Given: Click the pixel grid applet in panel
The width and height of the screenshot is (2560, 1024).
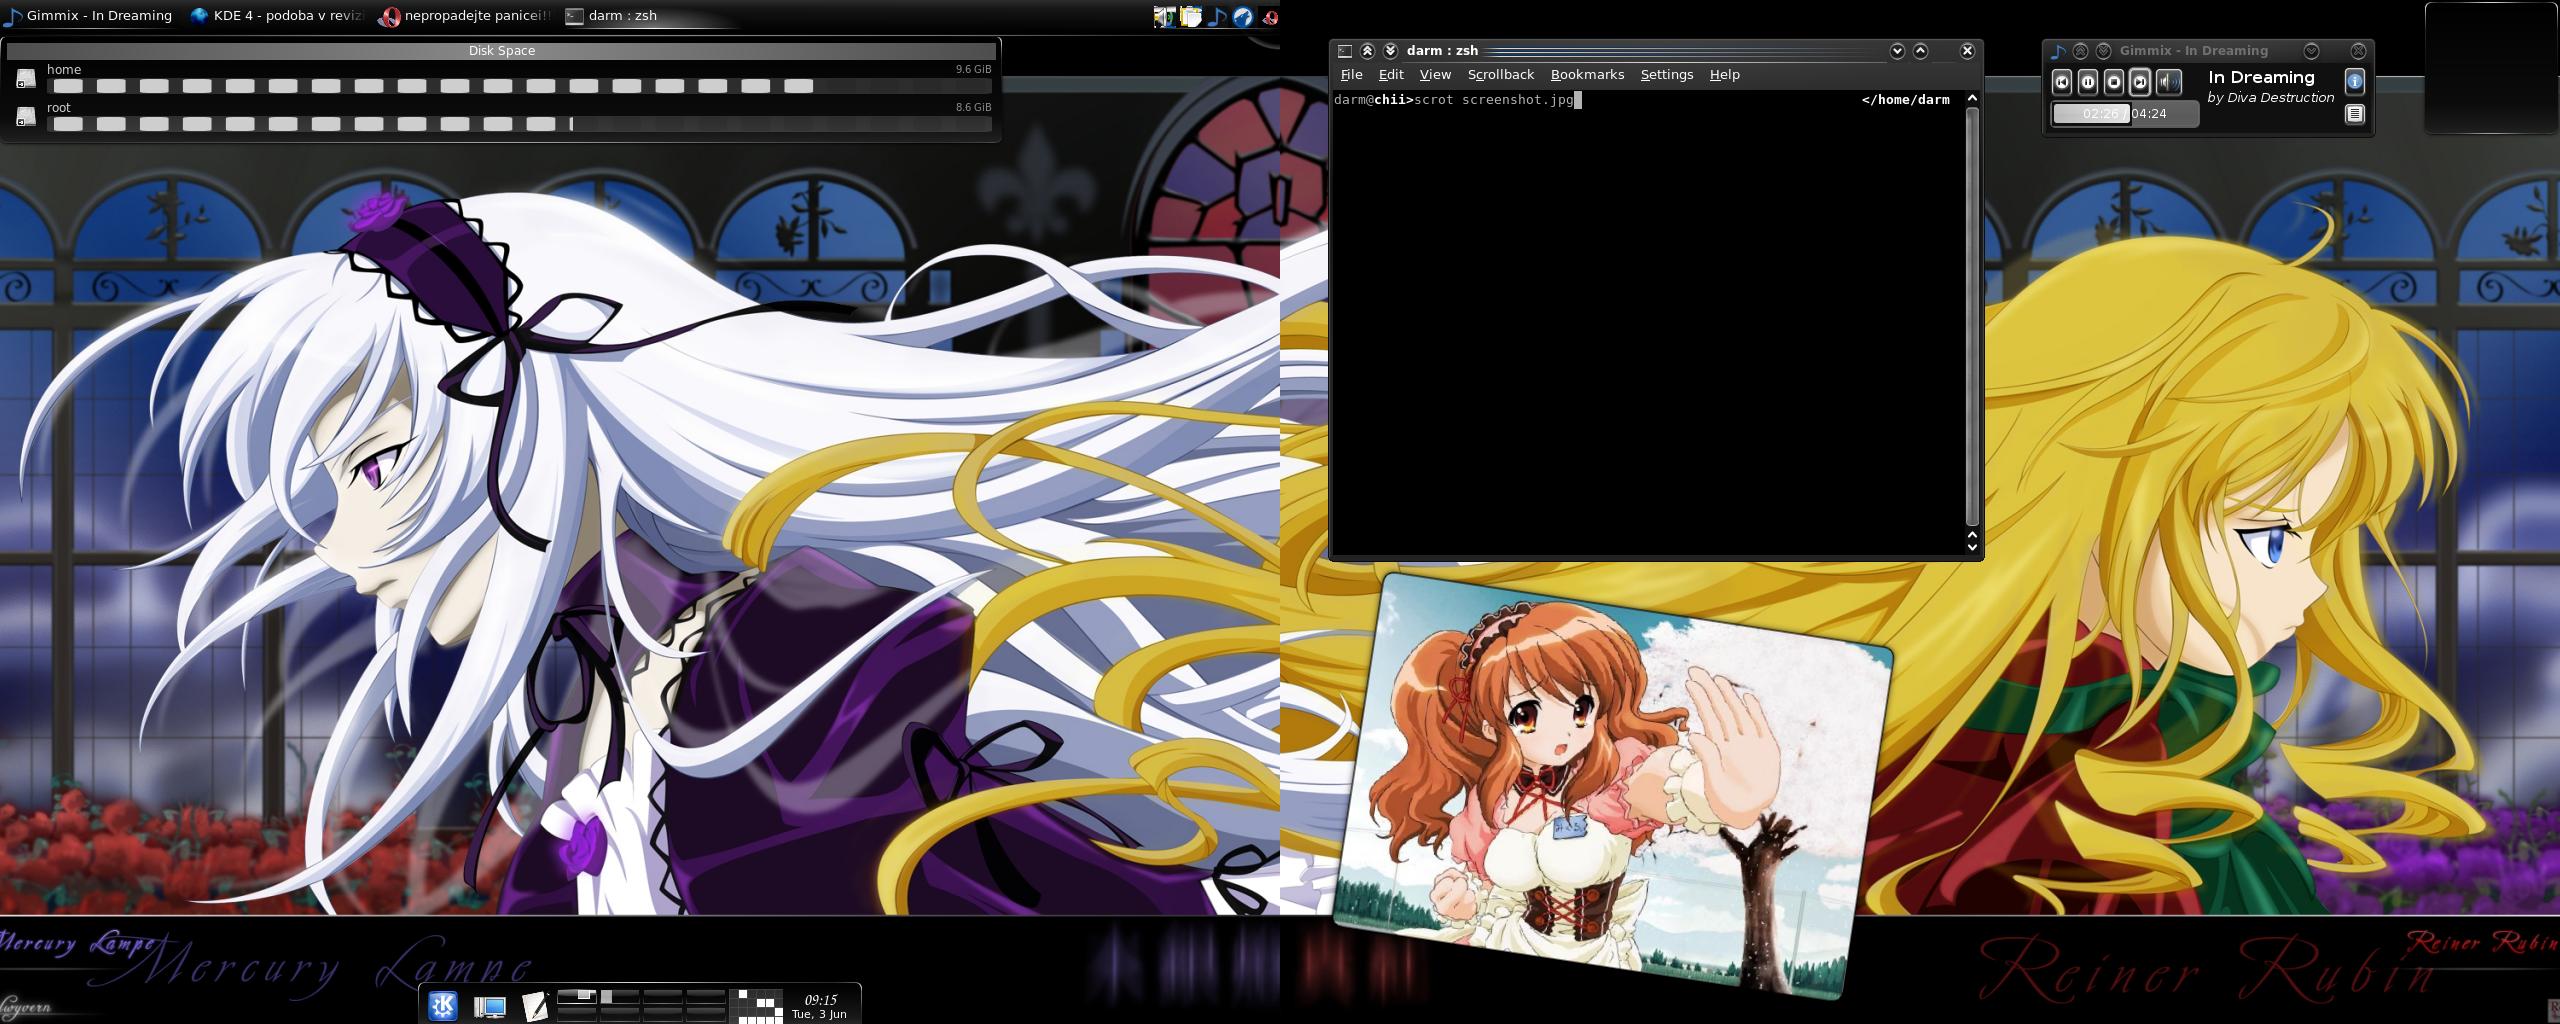Looking at the screenshot, I should [757, 1006].
